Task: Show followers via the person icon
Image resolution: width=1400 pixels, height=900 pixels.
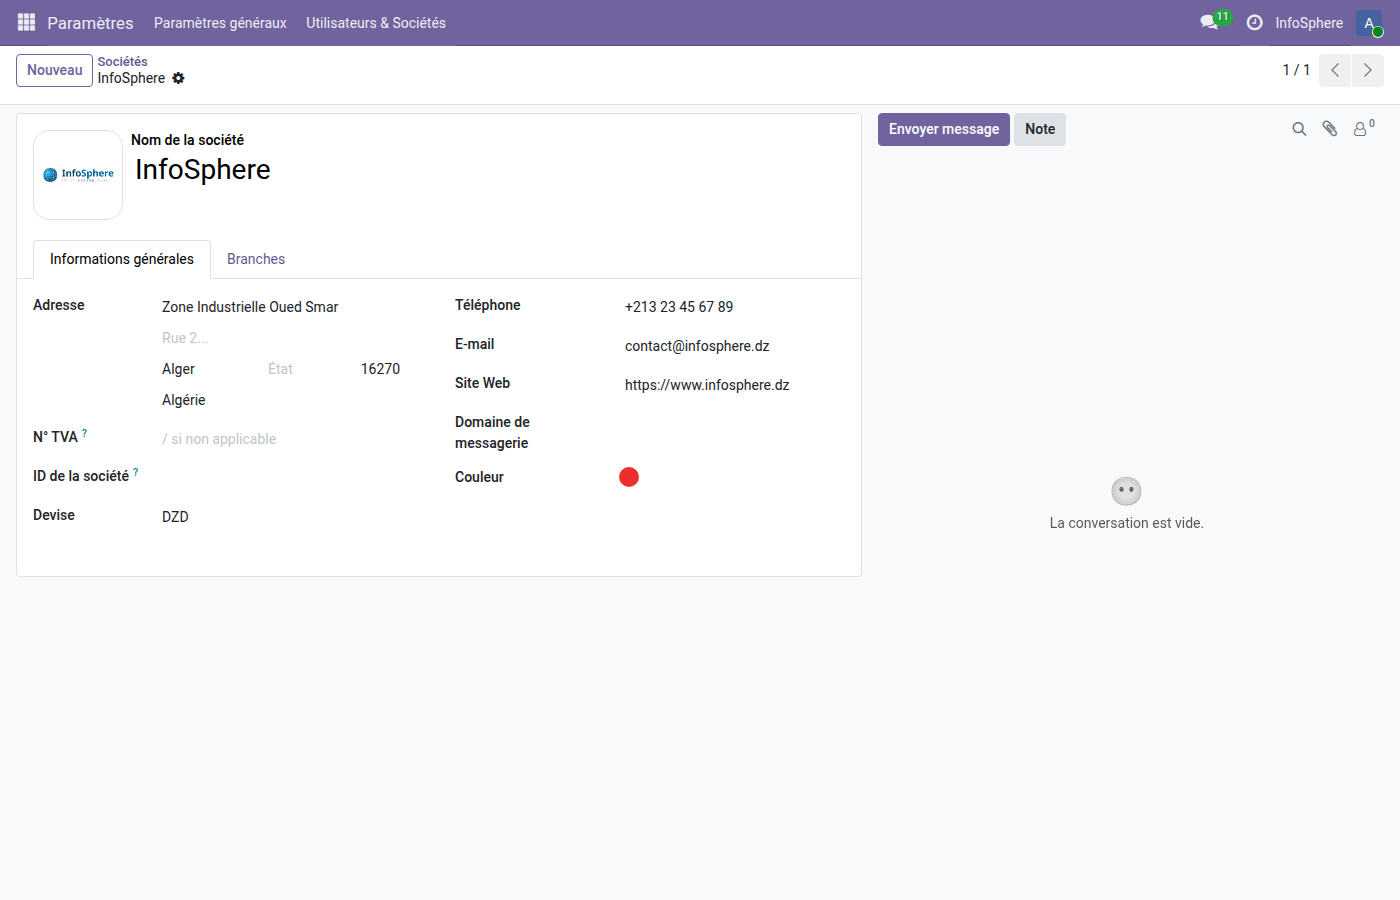Action: coord(1360,128)
